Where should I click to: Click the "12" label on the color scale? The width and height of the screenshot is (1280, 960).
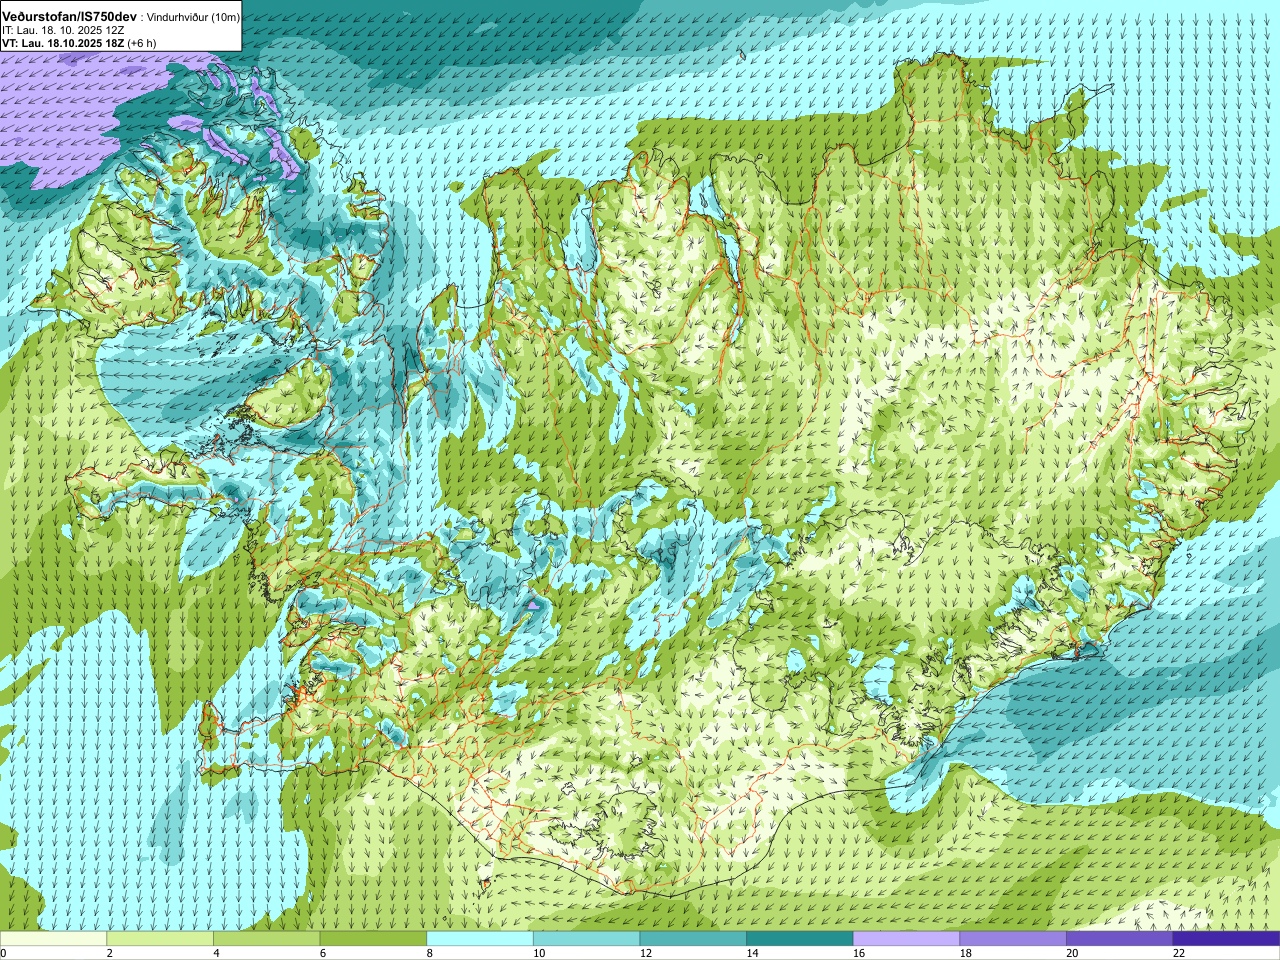[x=645, y=953]
